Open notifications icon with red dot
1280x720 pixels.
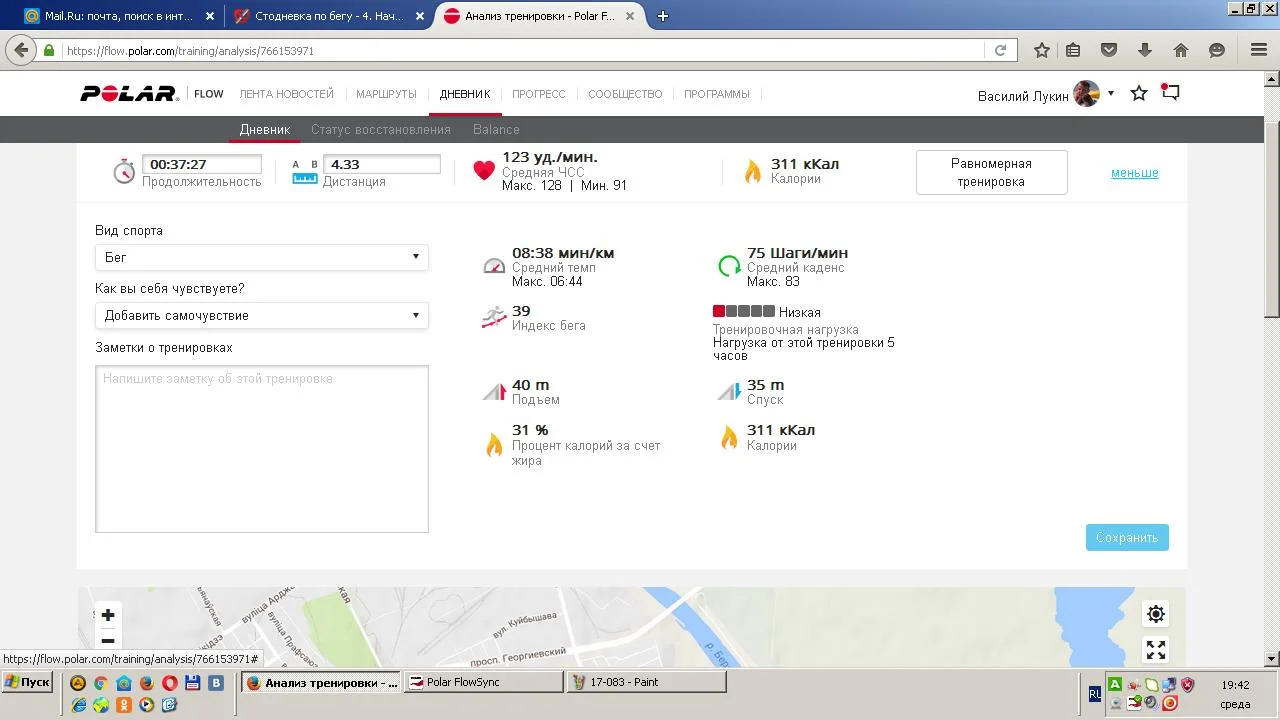click(x=1170, y=93)
